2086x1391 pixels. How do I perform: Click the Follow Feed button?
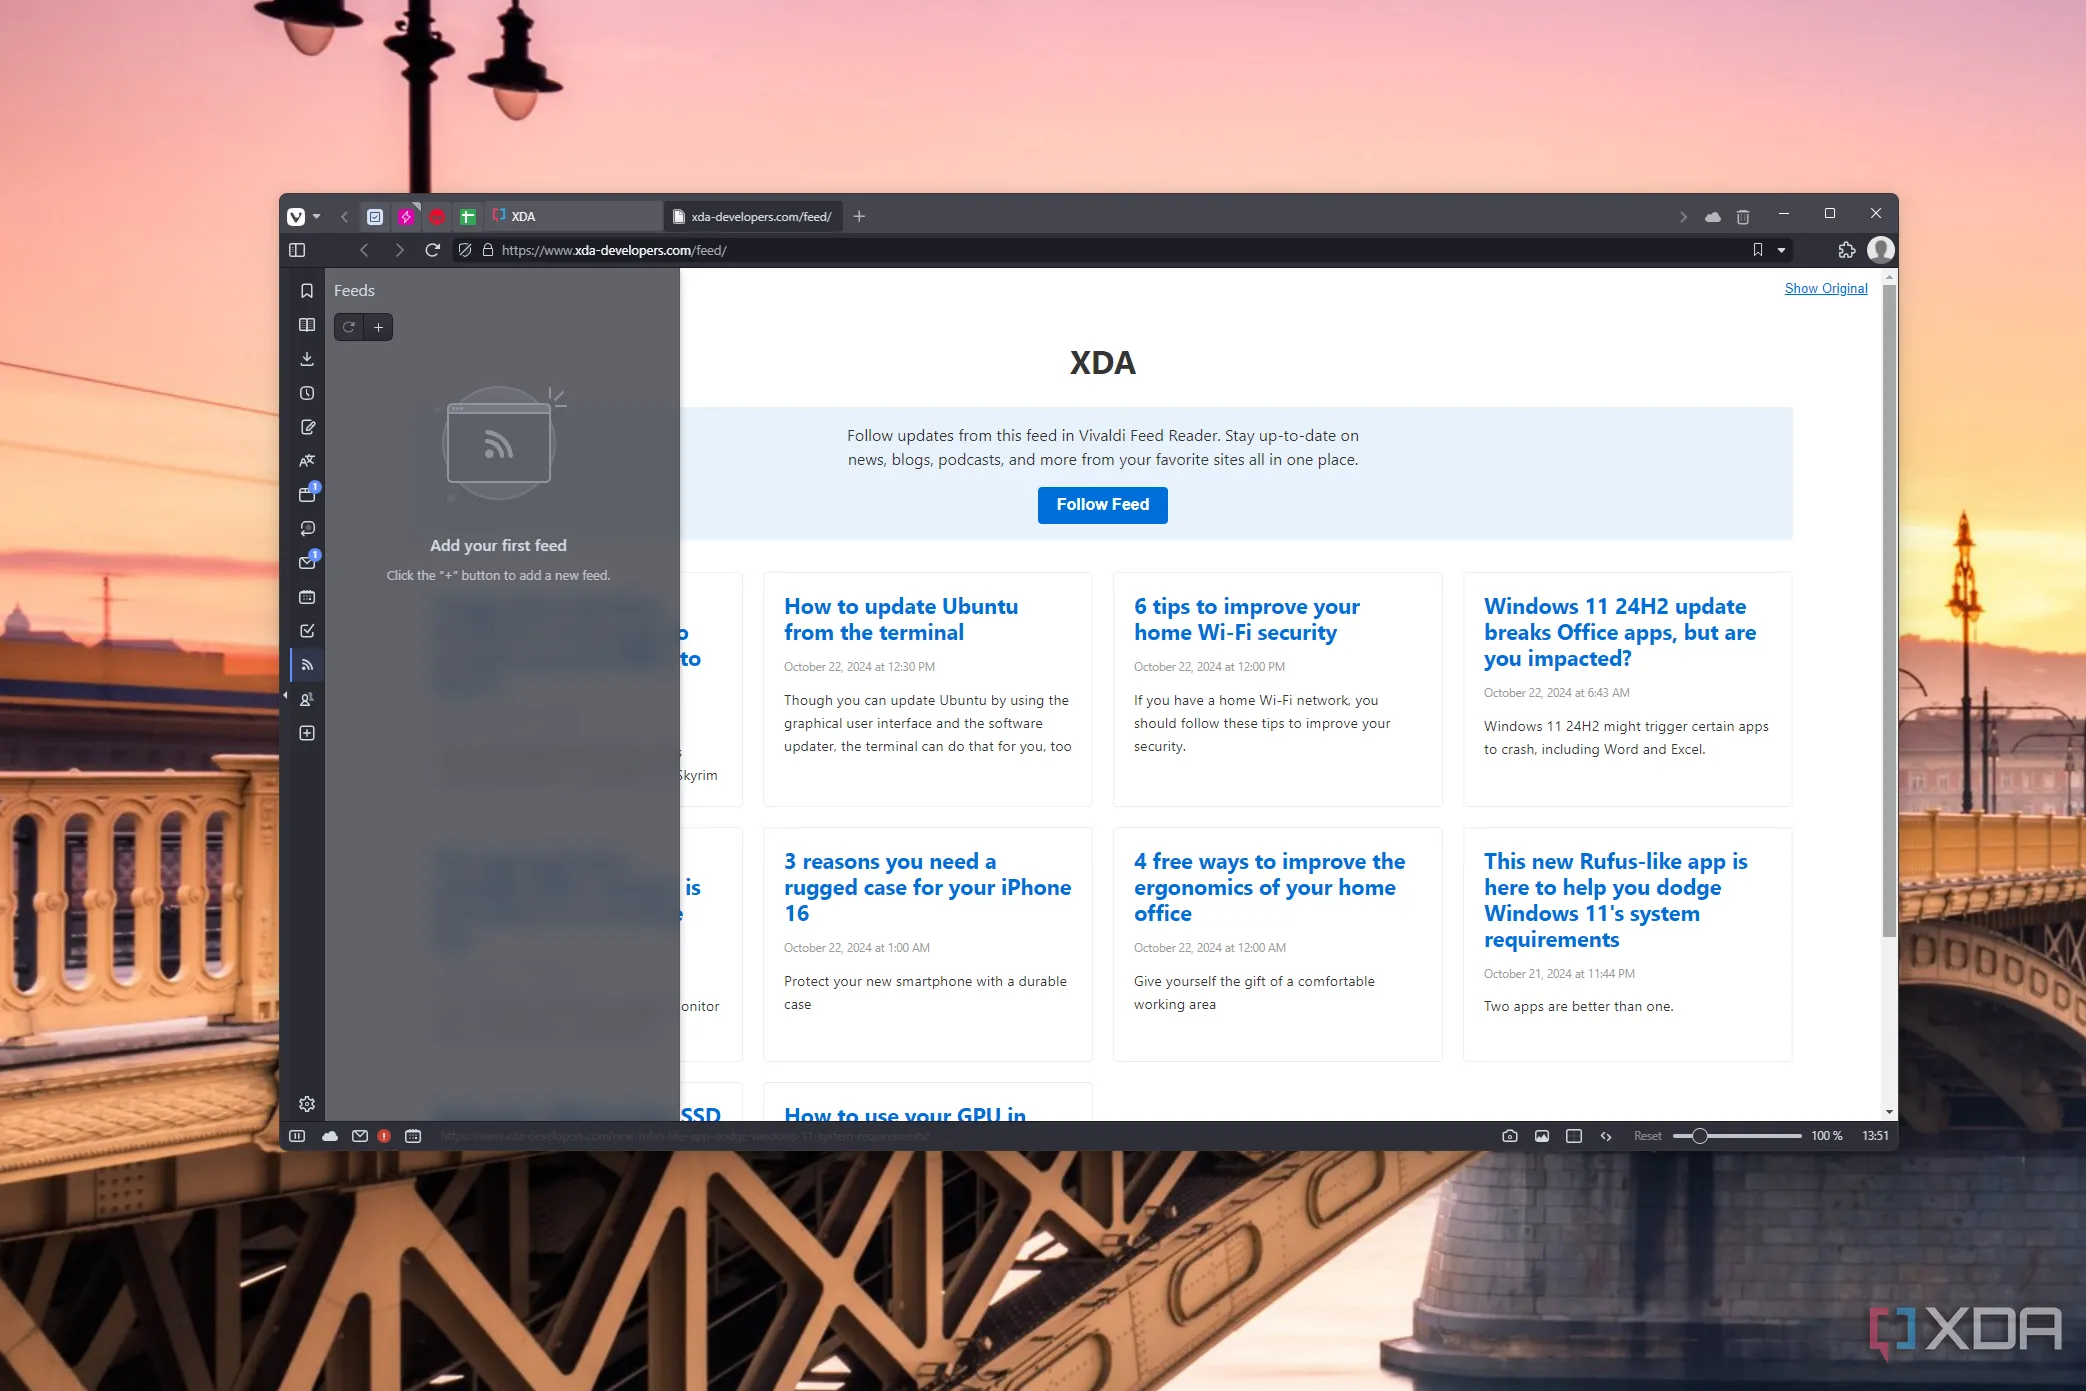[1102, 505]
